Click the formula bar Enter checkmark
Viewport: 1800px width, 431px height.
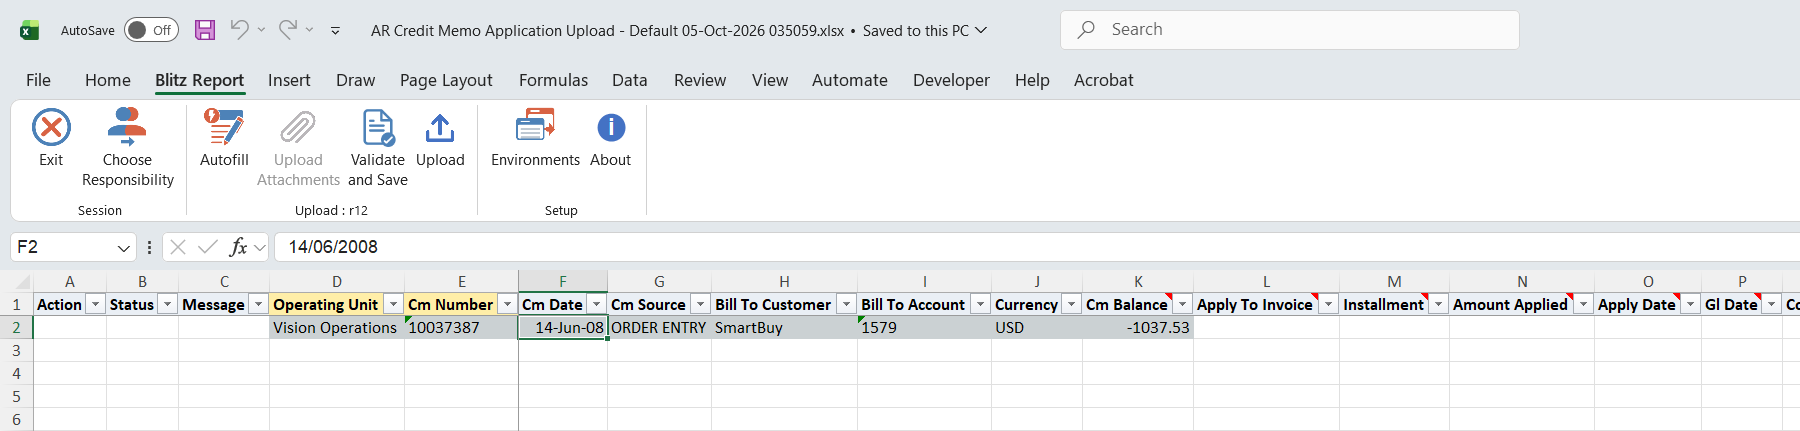[208, 247]
